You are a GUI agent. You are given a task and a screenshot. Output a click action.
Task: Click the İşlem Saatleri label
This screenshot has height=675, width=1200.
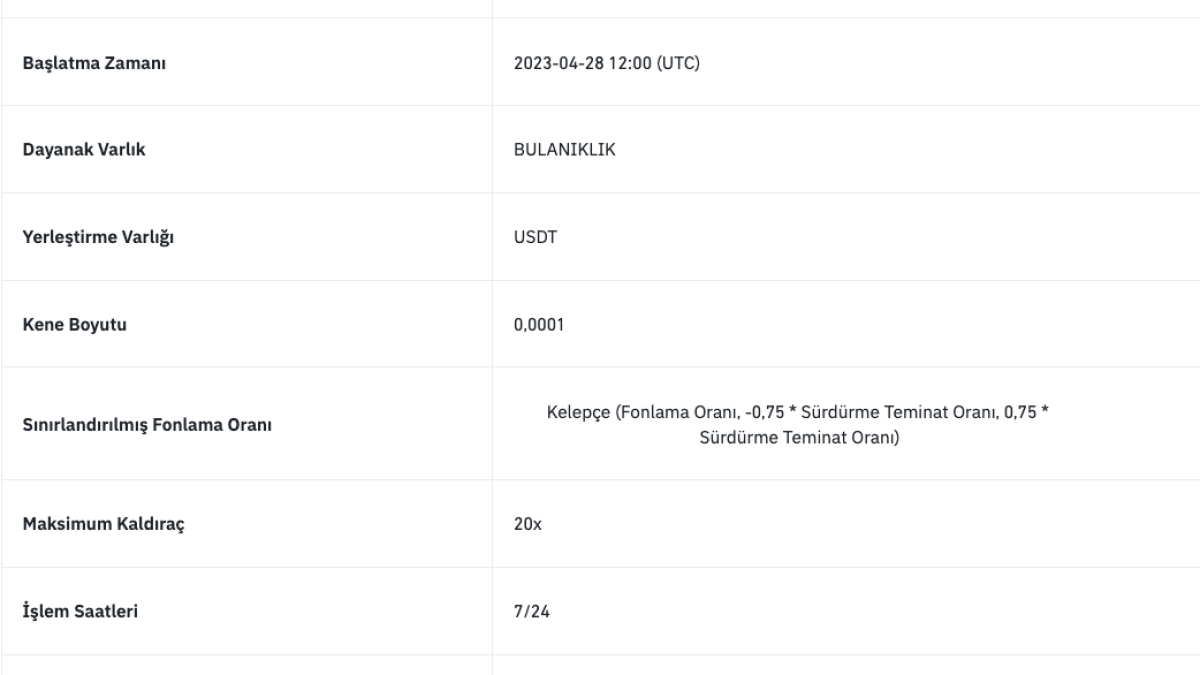click(80, 611)
